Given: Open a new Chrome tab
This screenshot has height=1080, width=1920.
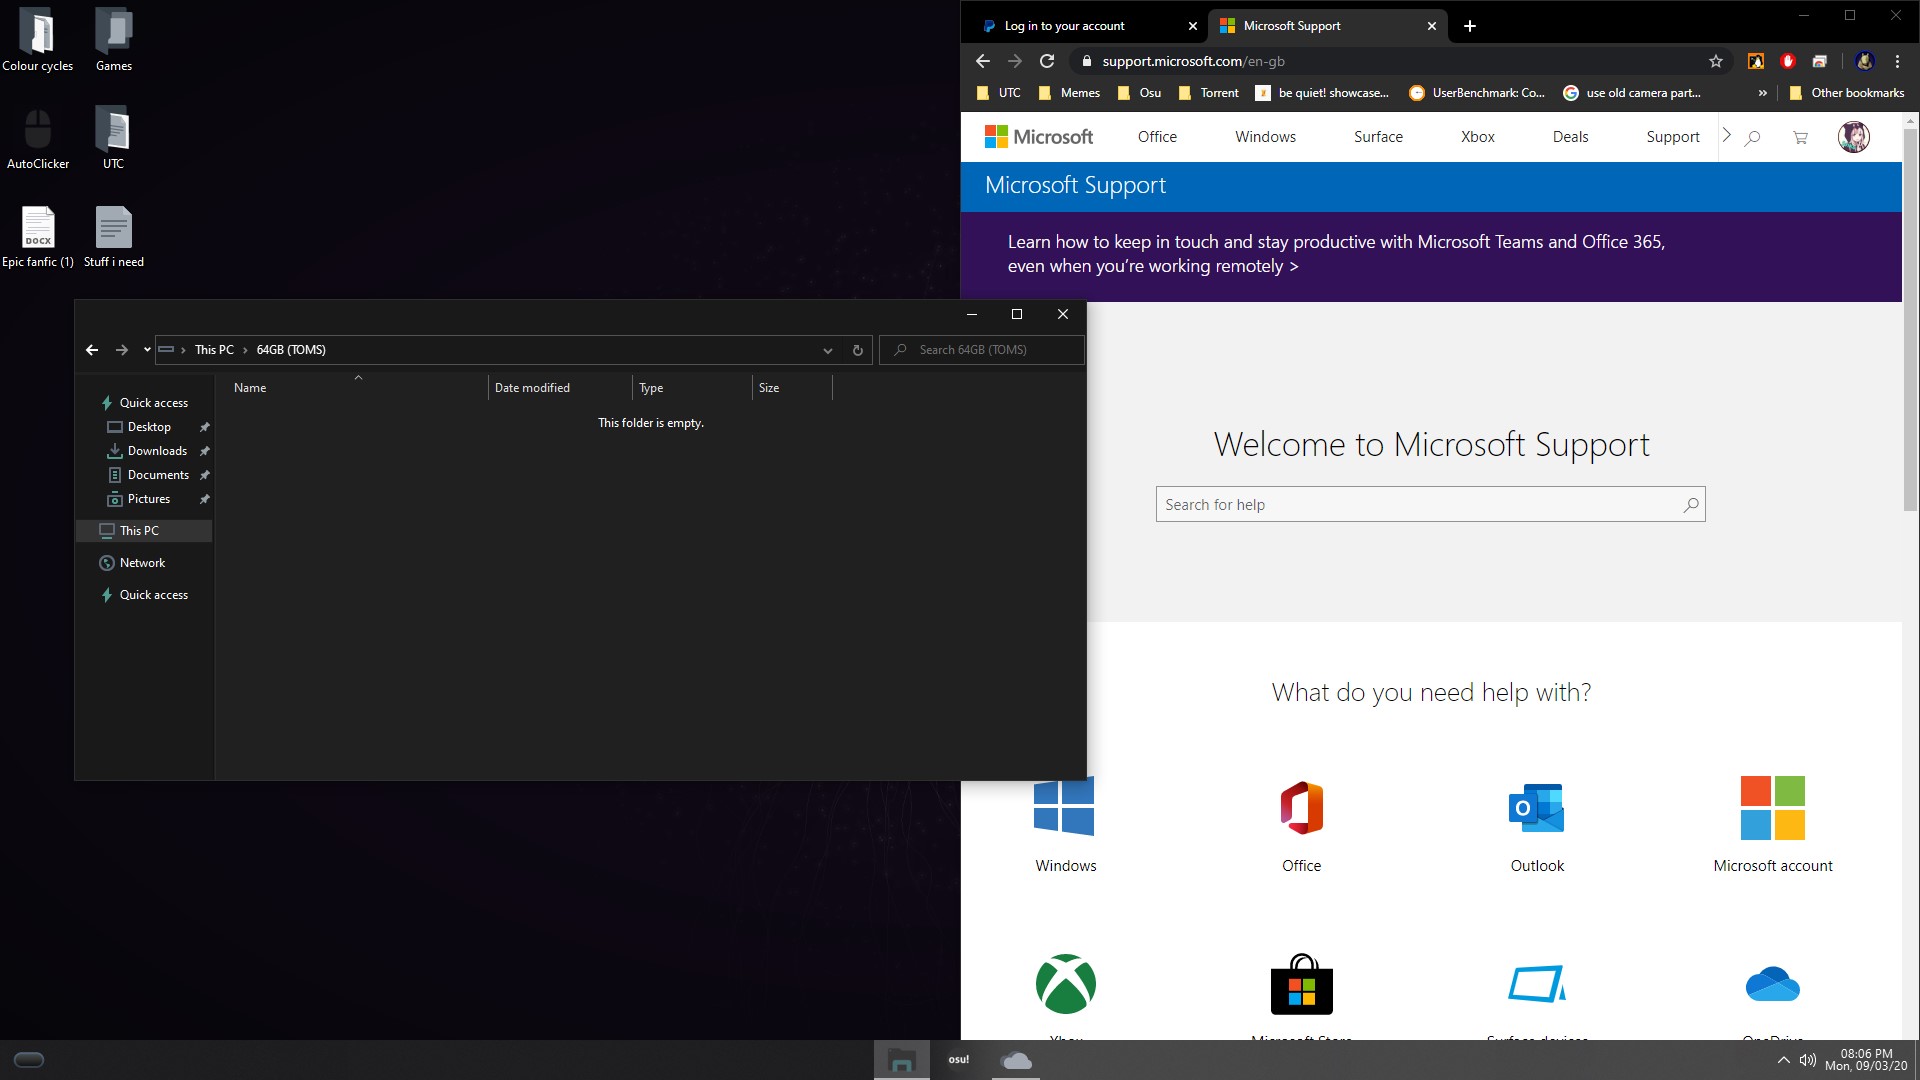Looking at the screenshot, I should [1470, 26].
